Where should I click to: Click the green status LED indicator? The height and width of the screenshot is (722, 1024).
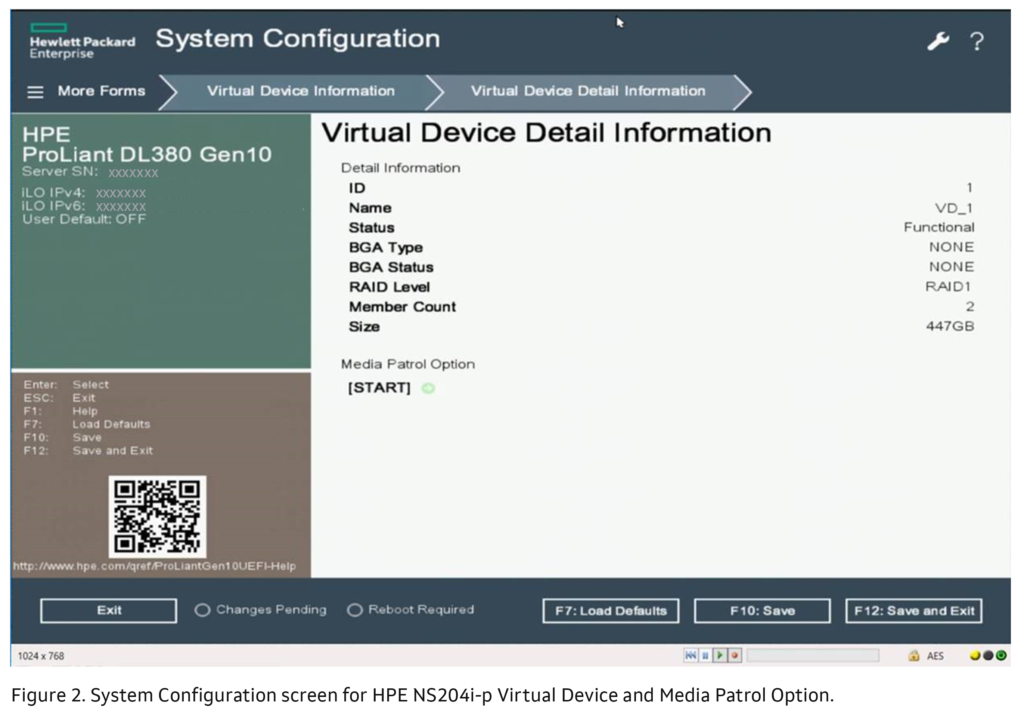tap(999, 654)
